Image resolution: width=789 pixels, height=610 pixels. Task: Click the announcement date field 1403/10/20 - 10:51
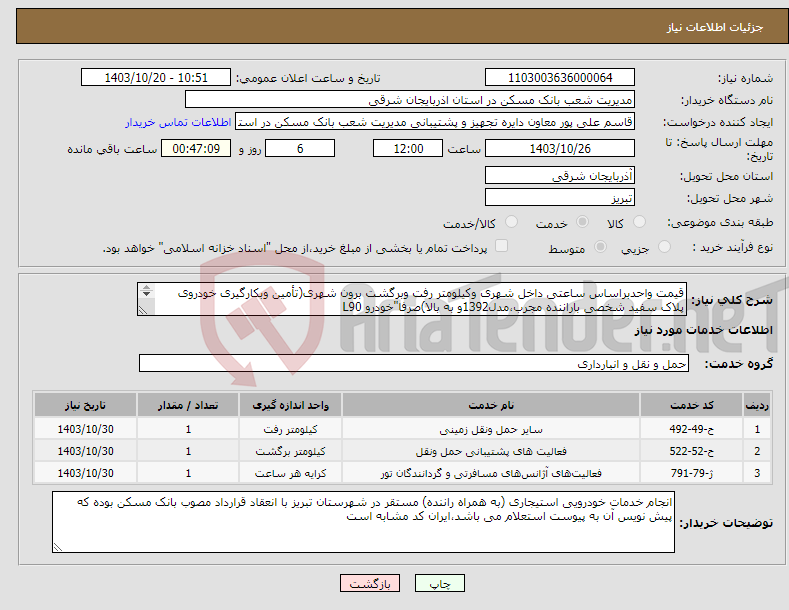click(156, 78)
